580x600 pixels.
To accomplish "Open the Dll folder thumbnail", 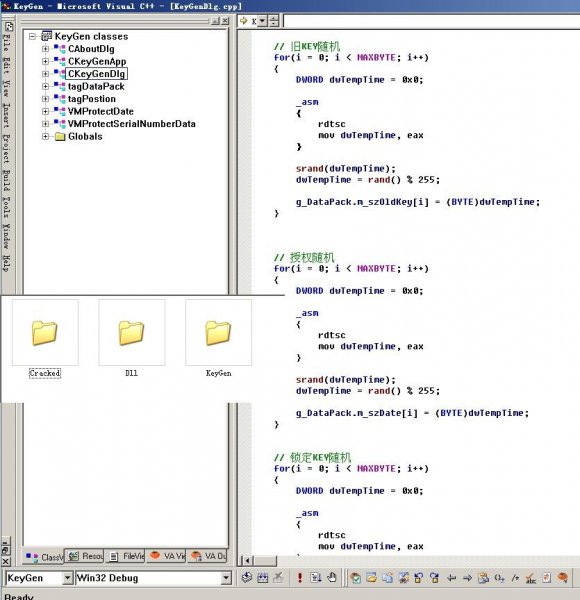I will point(132,333).
